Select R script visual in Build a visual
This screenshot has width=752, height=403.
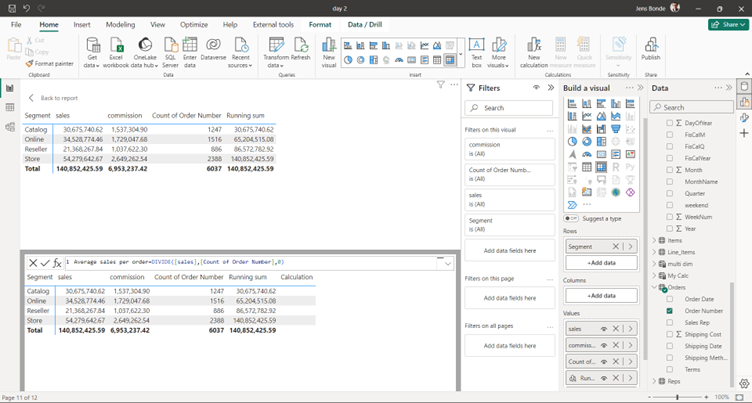click(616, 167)
